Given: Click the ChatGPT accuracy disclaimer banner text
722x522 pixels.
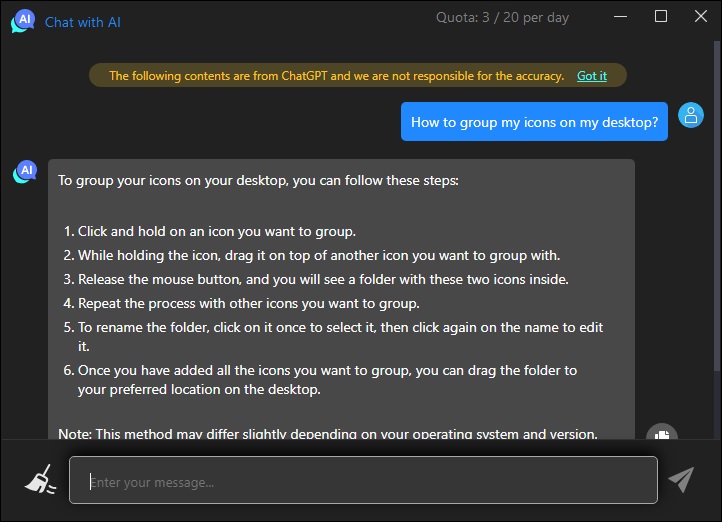Looking at the screenshot, I should pyautogui.click(x=337, y=76).
